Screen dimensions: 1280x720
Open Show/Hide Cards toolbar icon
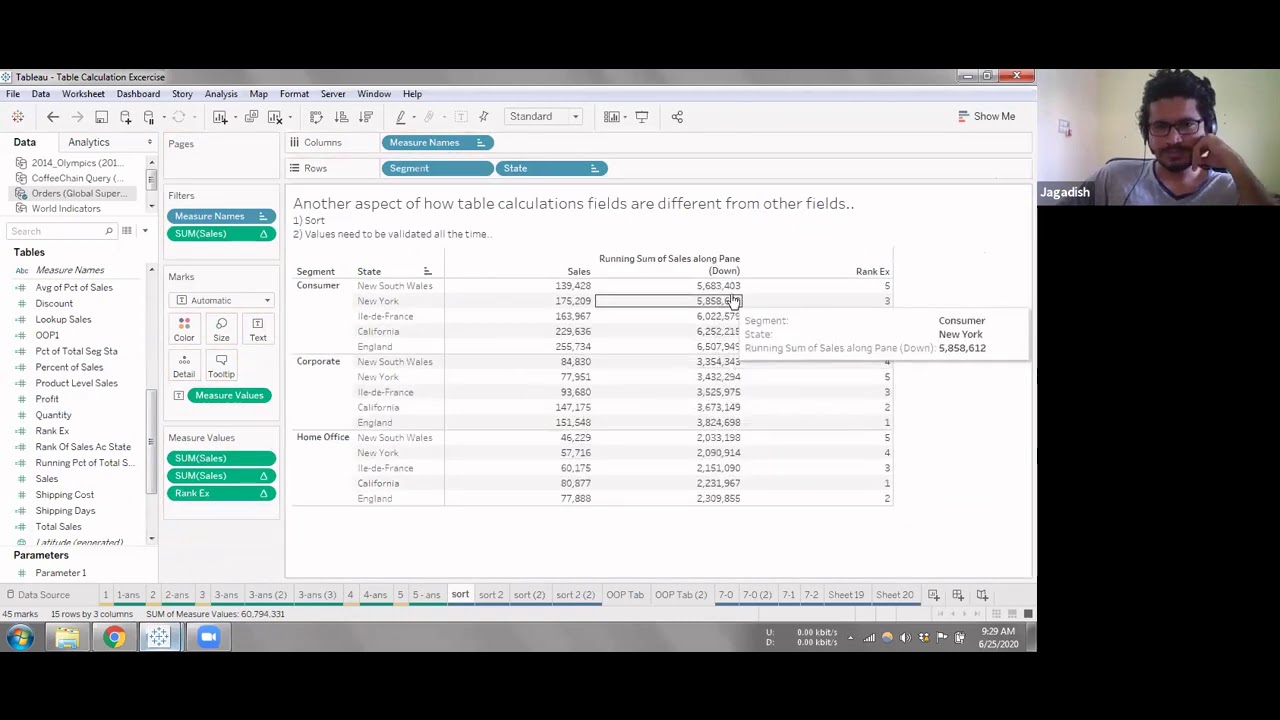coord(611,117)
